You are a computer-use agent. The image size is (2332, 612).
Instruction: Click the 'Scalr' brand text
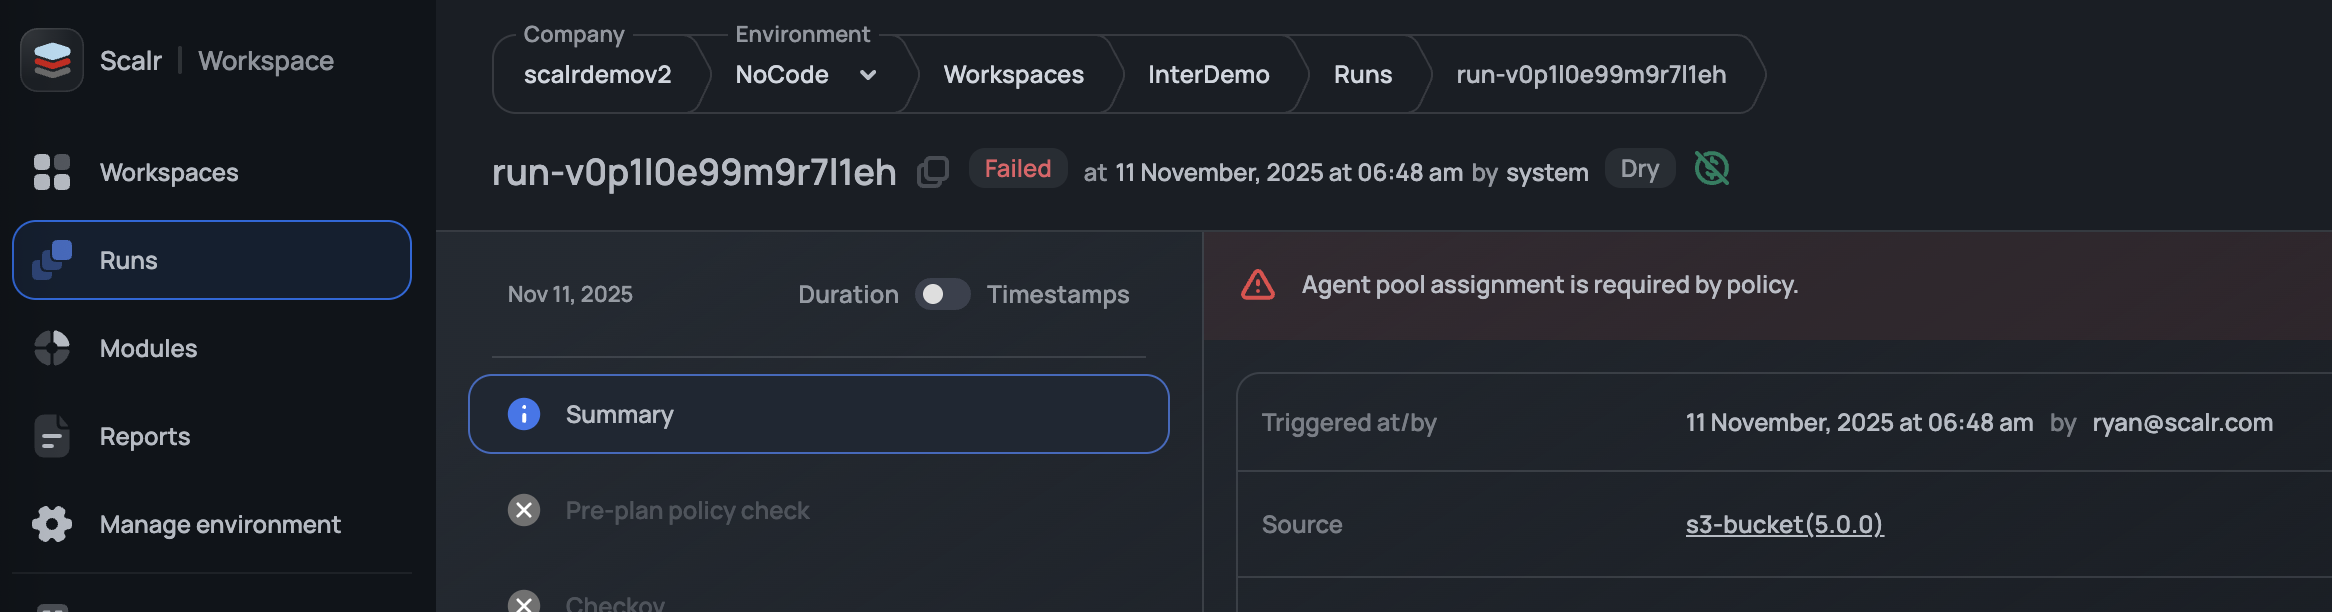(131, 61)
